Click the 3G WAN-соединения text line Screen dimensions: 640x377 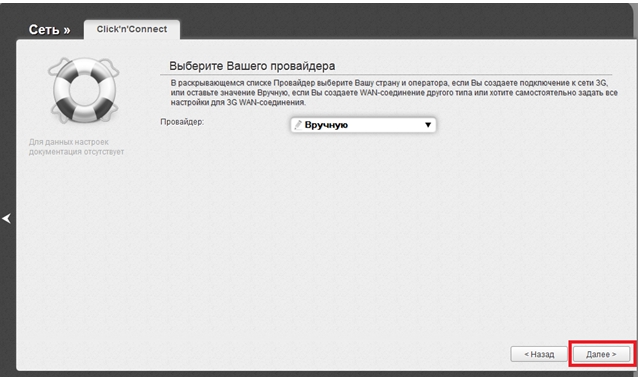[238, 102]
